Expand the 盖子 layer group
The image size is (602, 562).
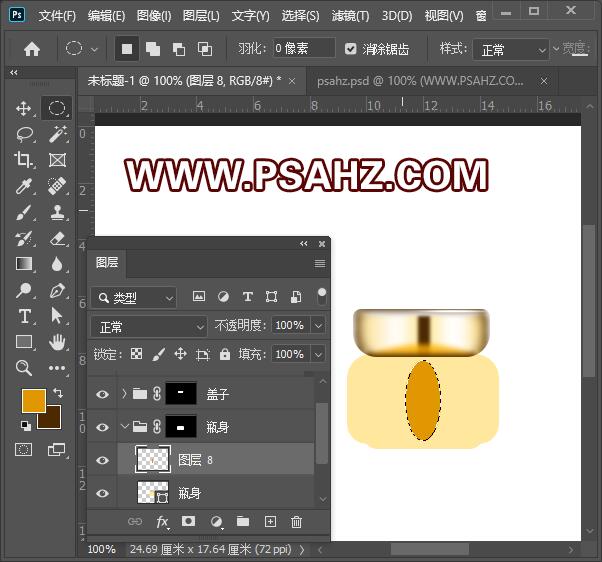pos(124,393)
